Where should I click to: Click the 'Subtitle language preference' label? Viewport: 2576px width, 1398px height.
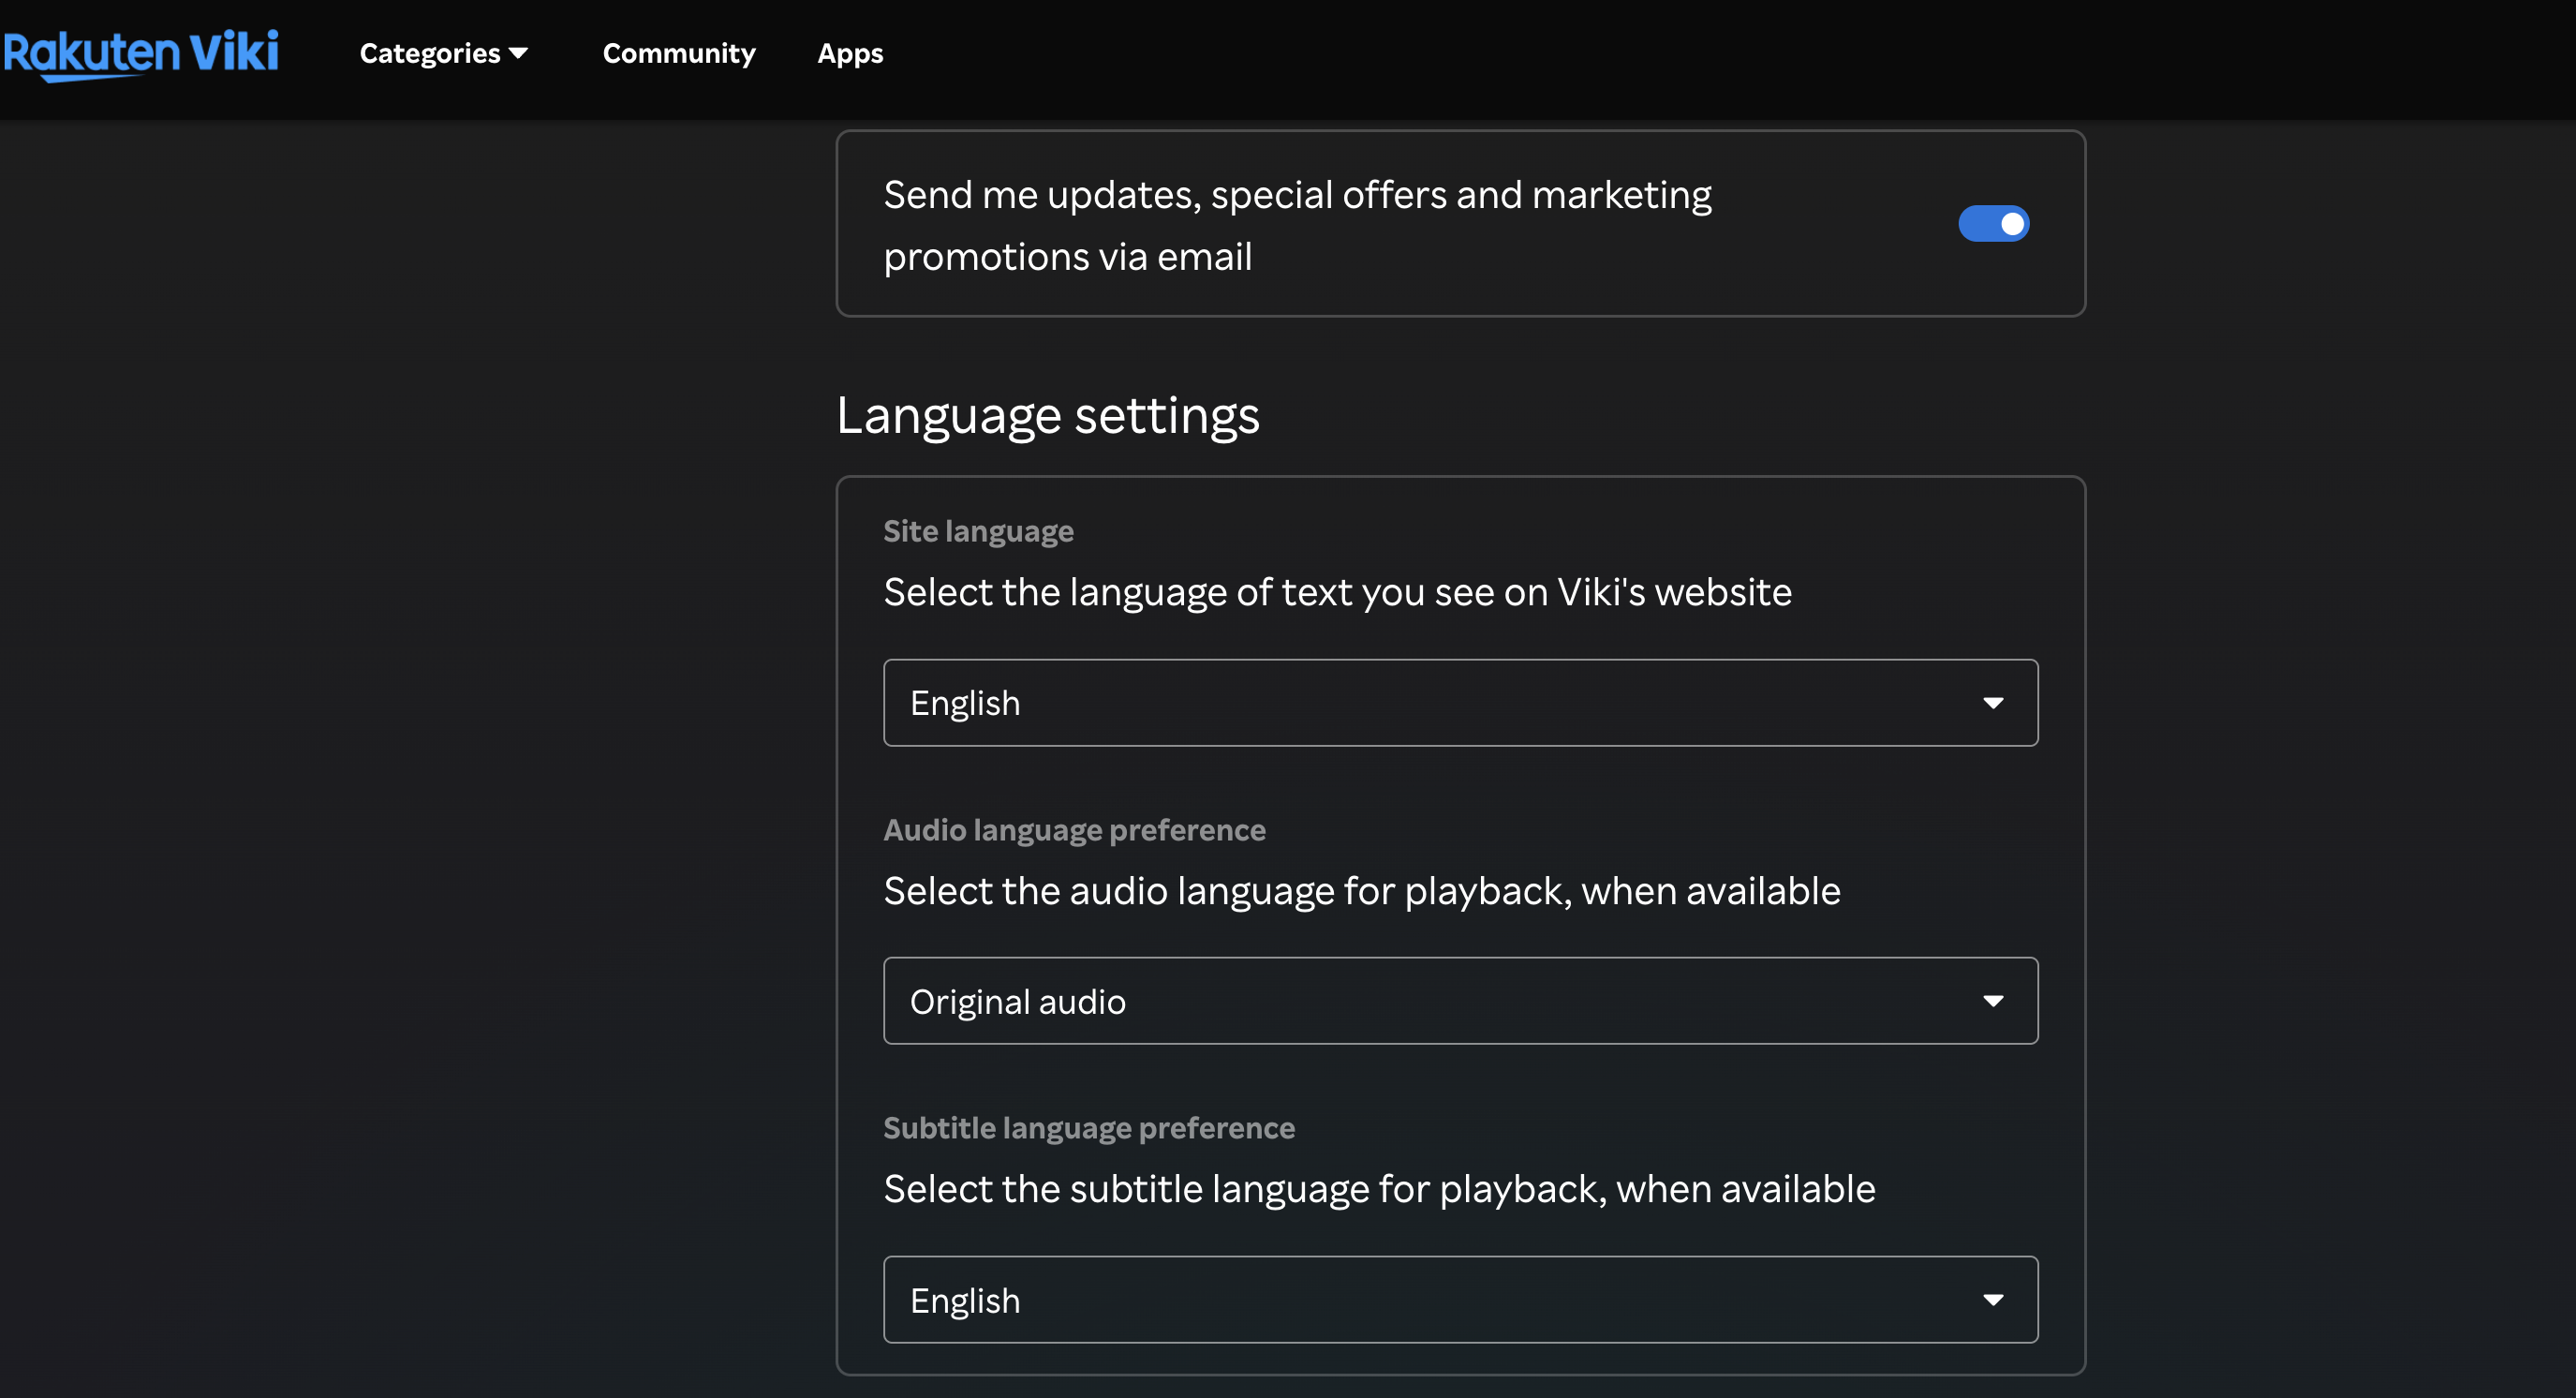pyautogui.click(x=1089, y=1128)
